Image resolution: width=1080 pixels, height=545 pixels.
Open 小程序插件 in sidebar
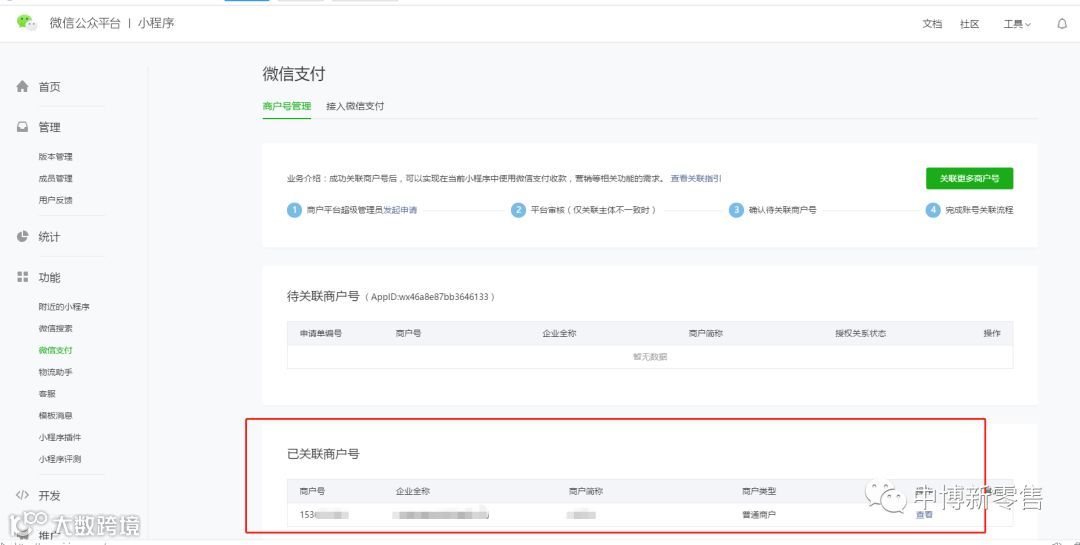(60, 438)
